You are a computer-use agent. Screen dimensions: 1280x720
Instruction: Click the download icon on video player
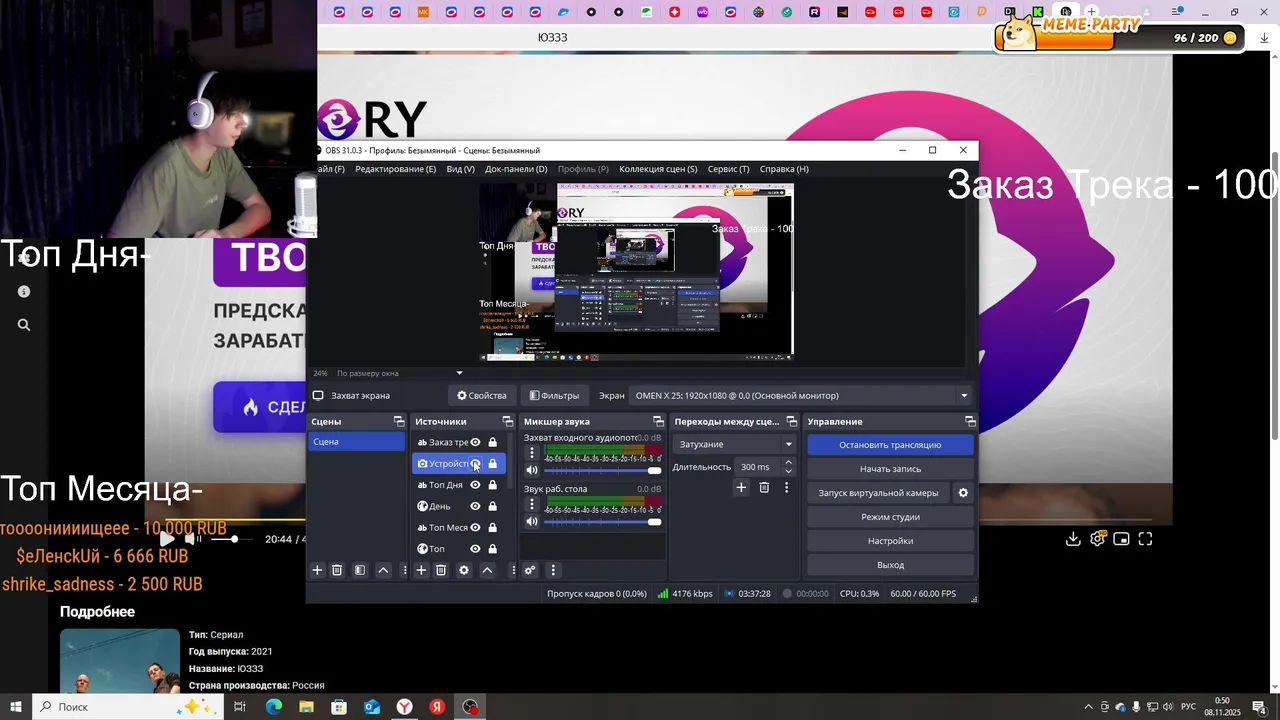click(1073, 539)
